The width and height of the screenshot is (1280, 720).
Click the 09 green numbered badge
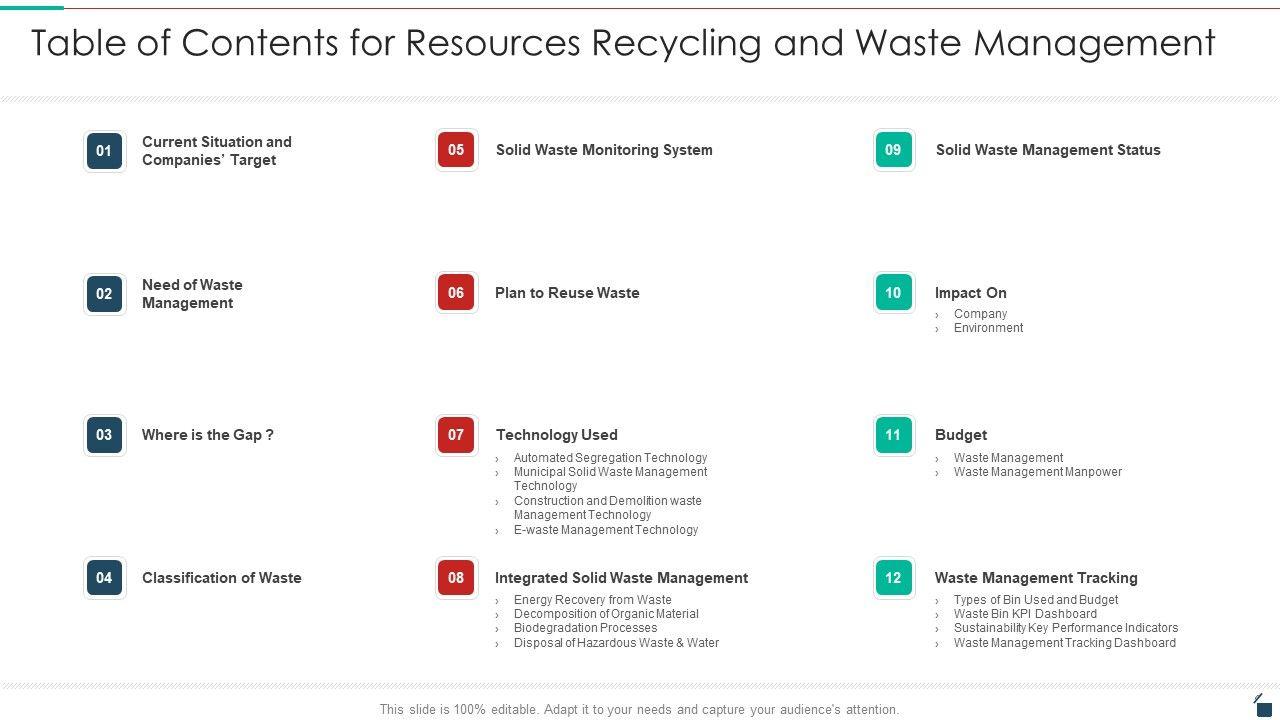click(893, 150)
